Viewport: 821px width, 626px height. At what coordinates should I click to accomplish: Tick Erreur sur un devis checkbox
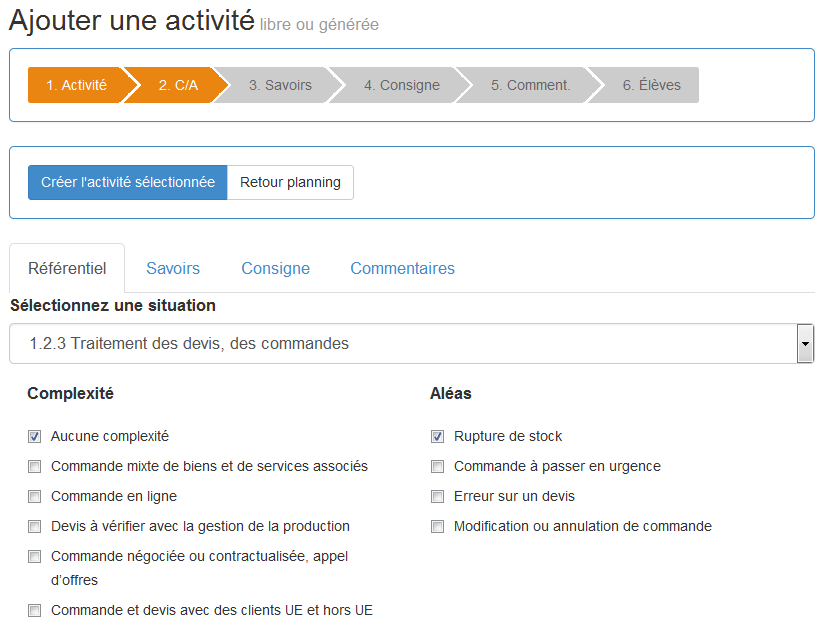click(438, 496)
